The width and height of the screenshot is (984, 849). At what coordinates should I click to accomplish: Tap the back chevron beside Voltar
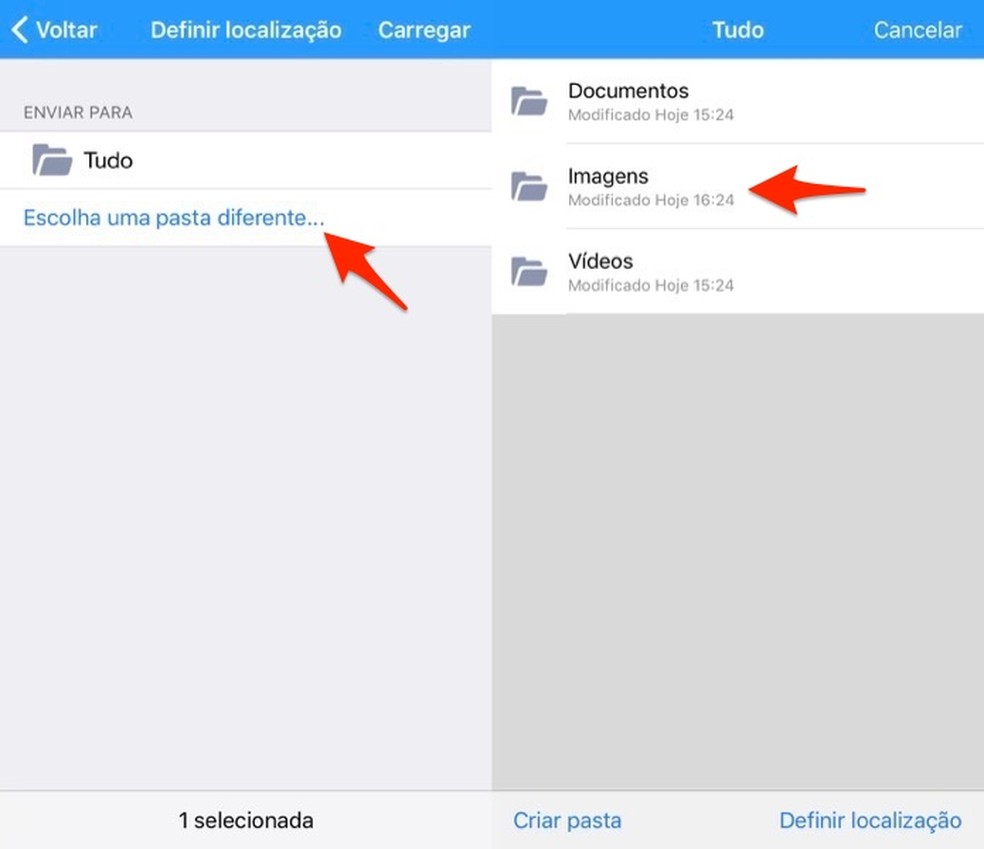coord(17,29)
